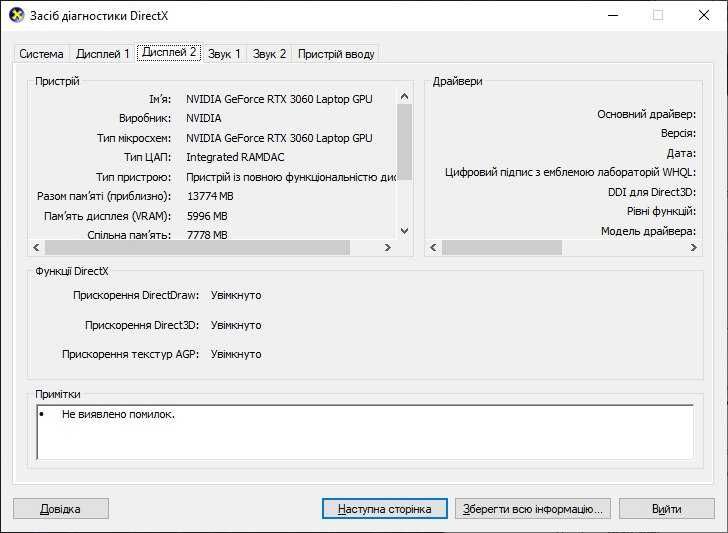Minimize the DirectX diagnostic window
The image size is (728, 533).
[x=613, y=15]
